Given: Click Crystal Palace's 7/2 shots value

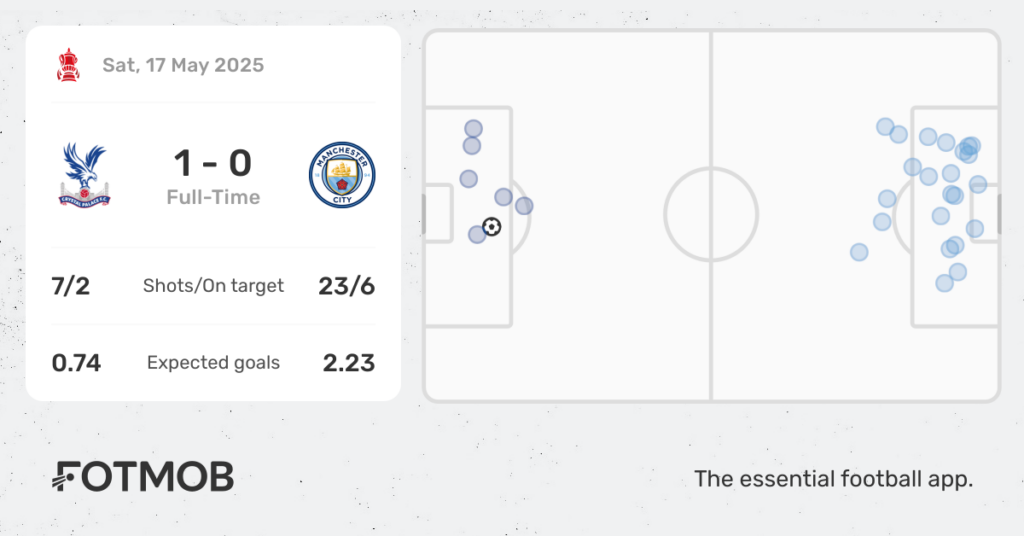Looking at the screenshot, I should click(71, 286).
